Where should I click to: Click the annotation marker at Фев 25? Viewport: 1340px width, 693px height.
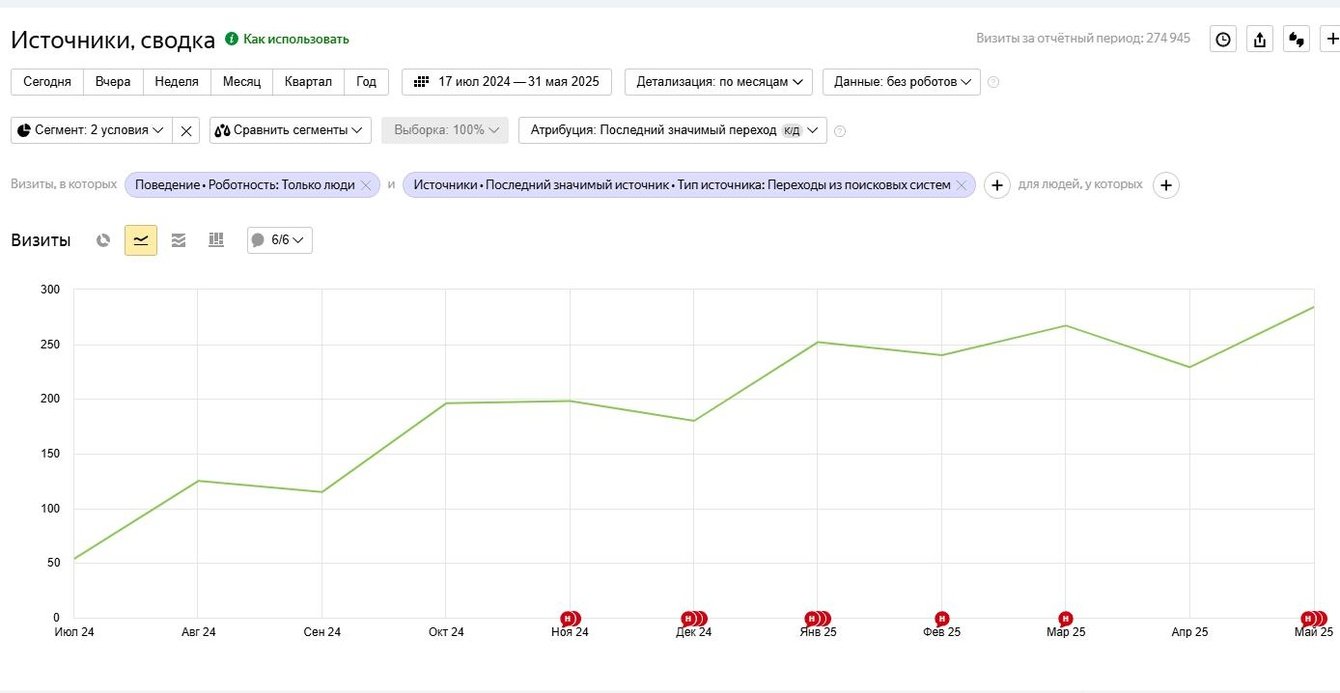[942, 619]
